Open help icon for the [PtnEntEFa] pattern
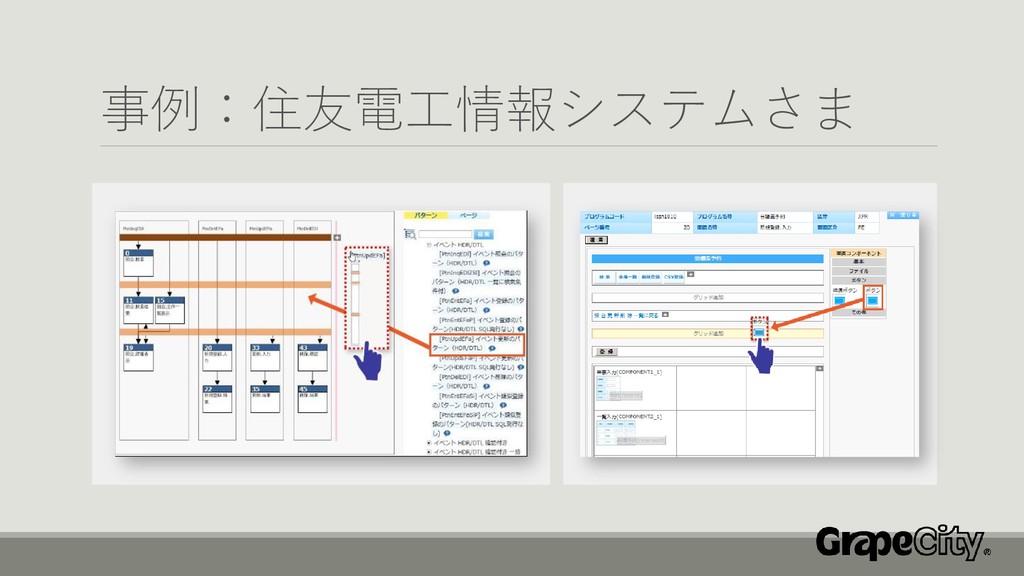Image resolution: width=1024 pixels, height=576 pixels. (x=486, y=310)
